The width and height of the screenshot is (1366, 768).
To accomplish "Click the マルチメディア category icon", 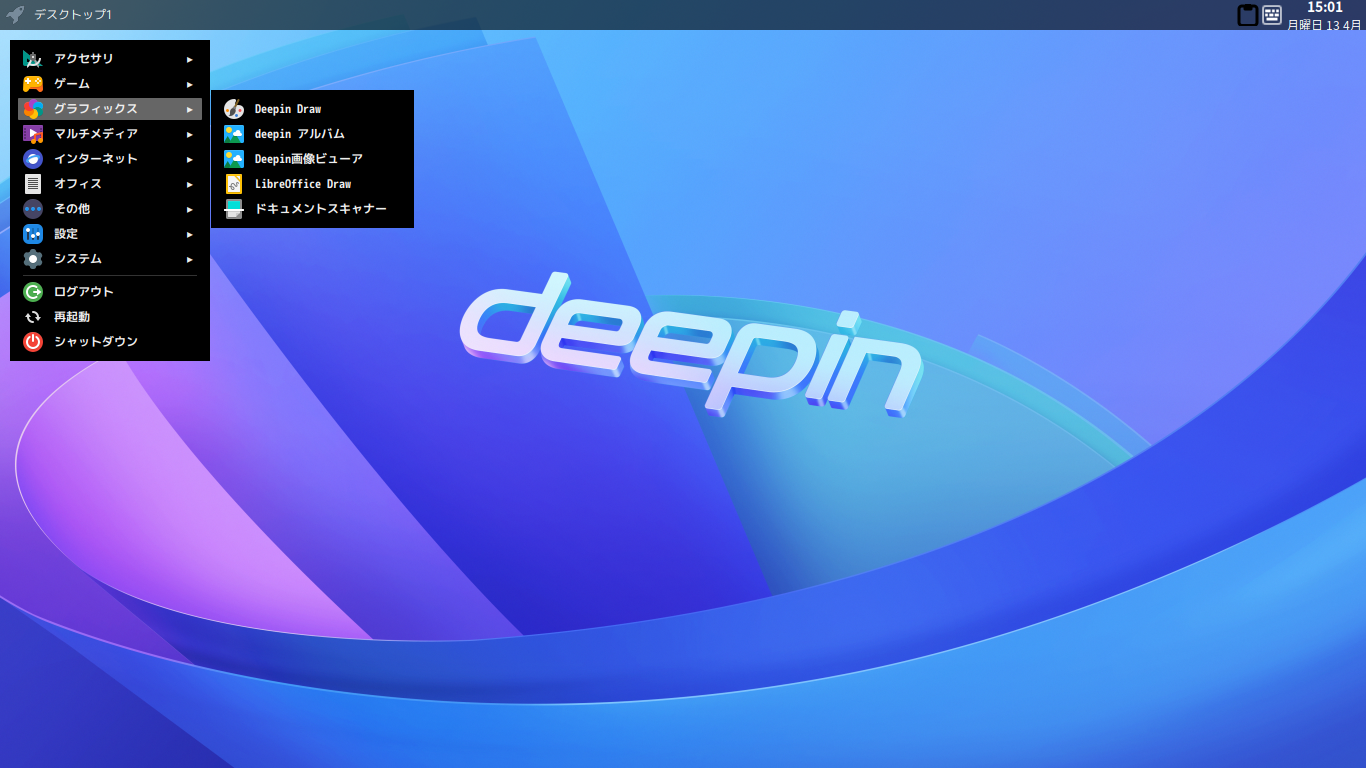I will coord(33,134).
